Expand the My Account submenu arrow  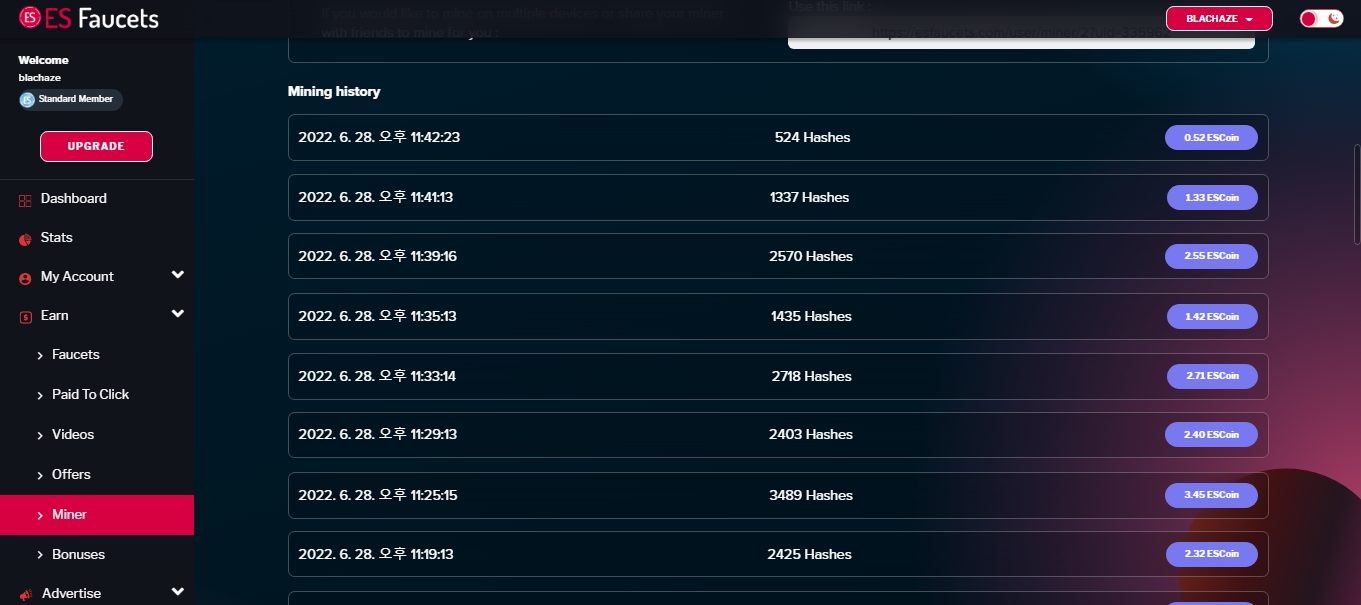[x=178, y=275]
